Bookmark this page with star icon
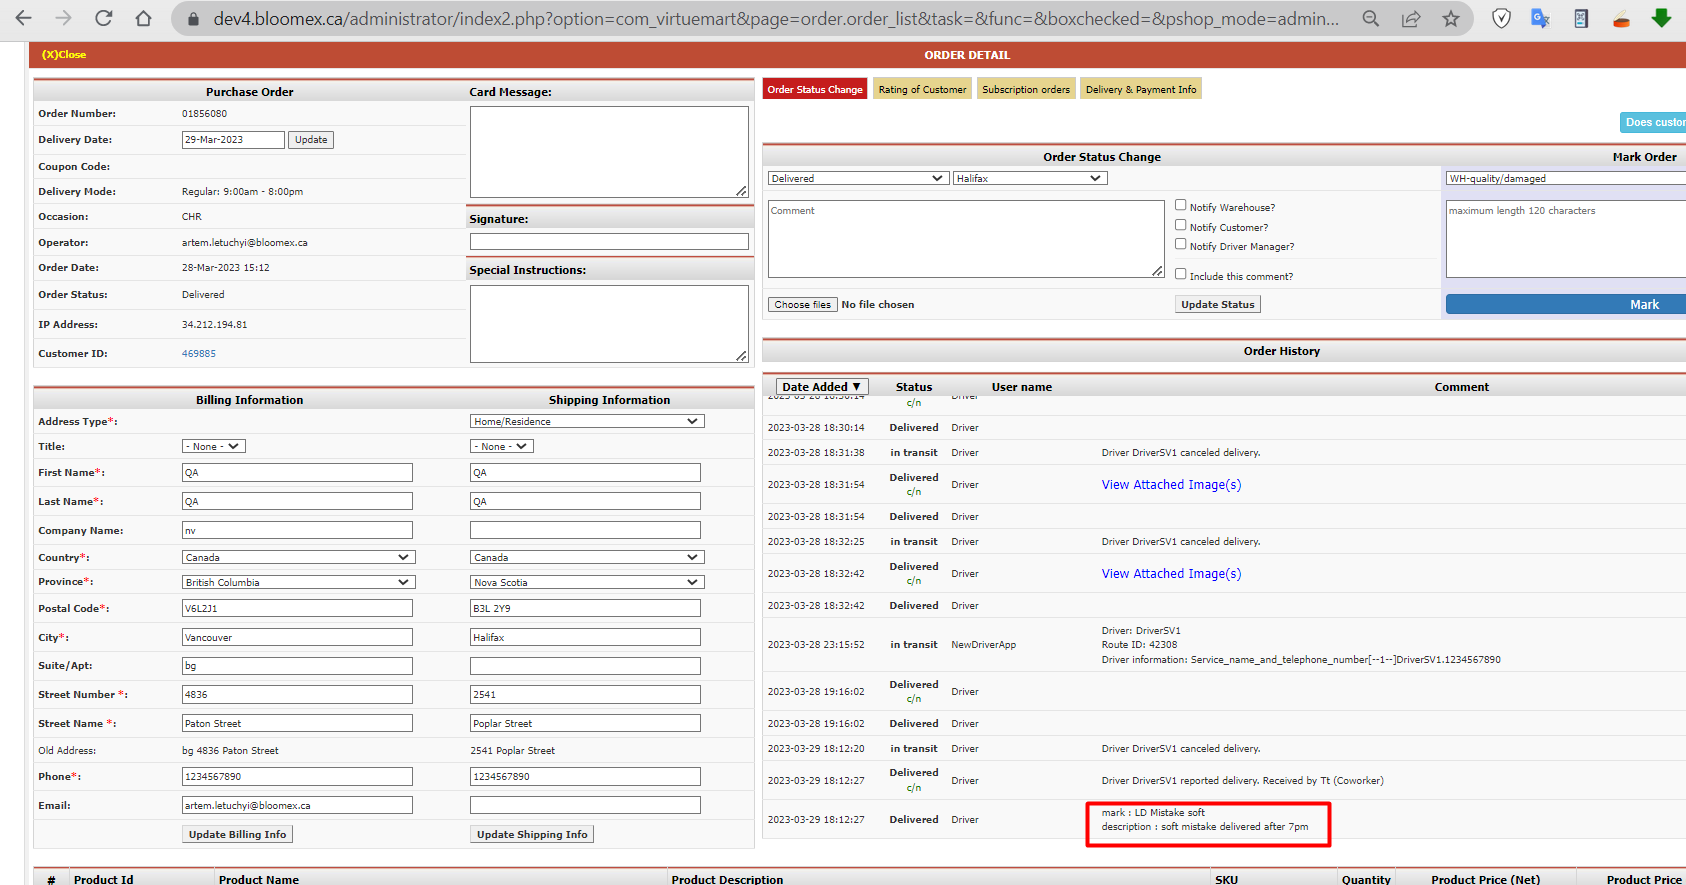1686x885 pixels. pyautogui.click(x=1451, y=18)
